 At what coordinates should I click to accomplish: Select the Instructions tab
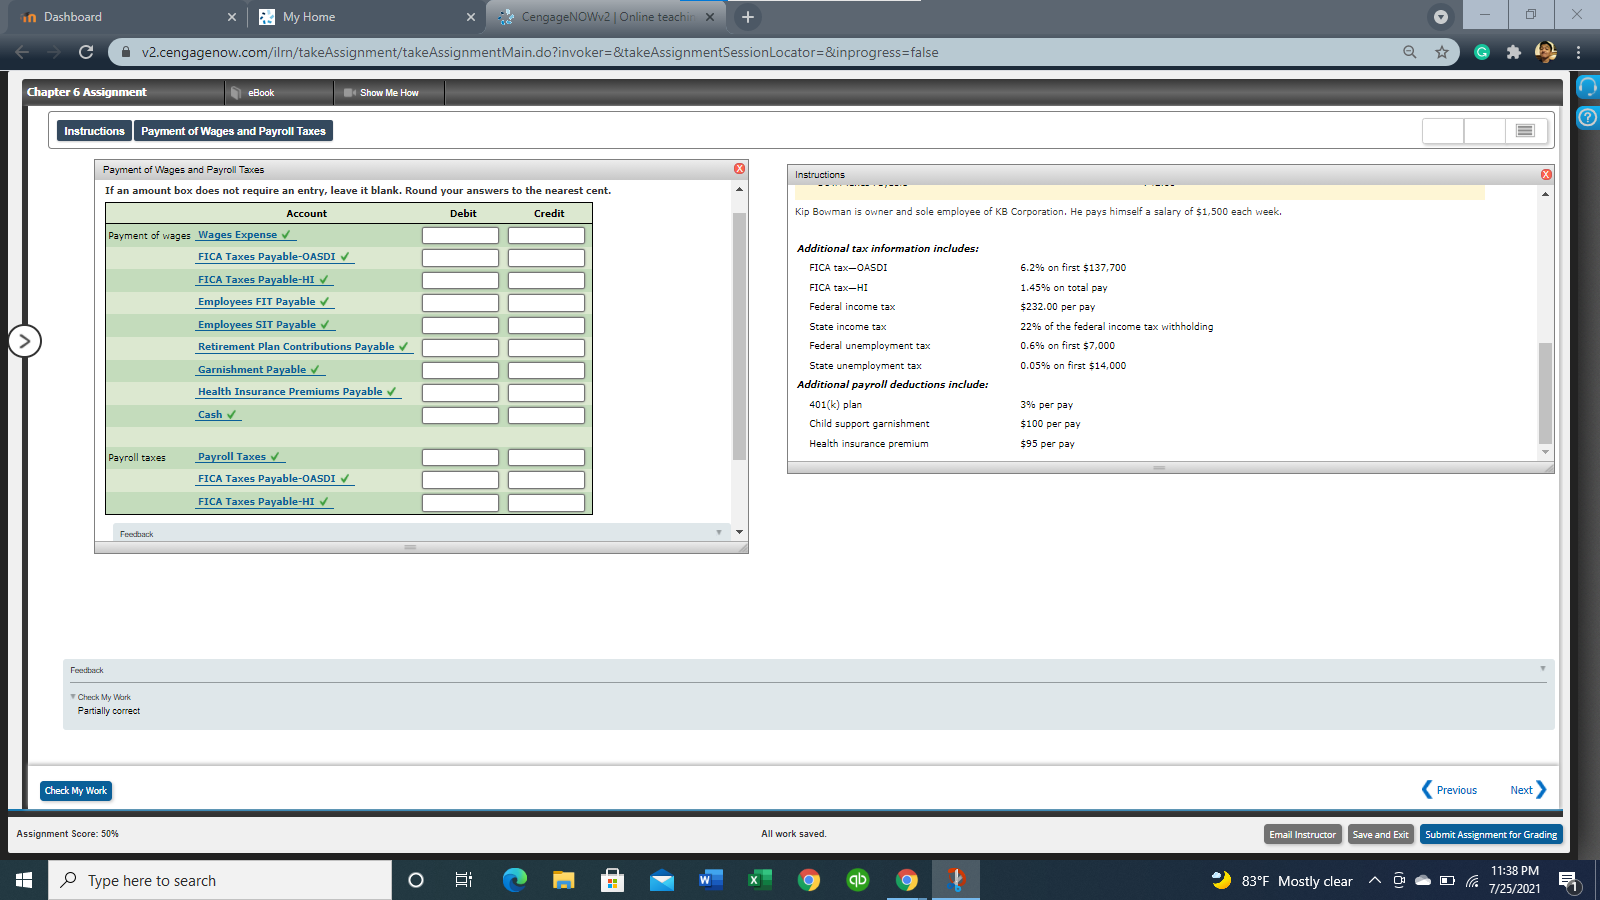click(x=94, y=131)
